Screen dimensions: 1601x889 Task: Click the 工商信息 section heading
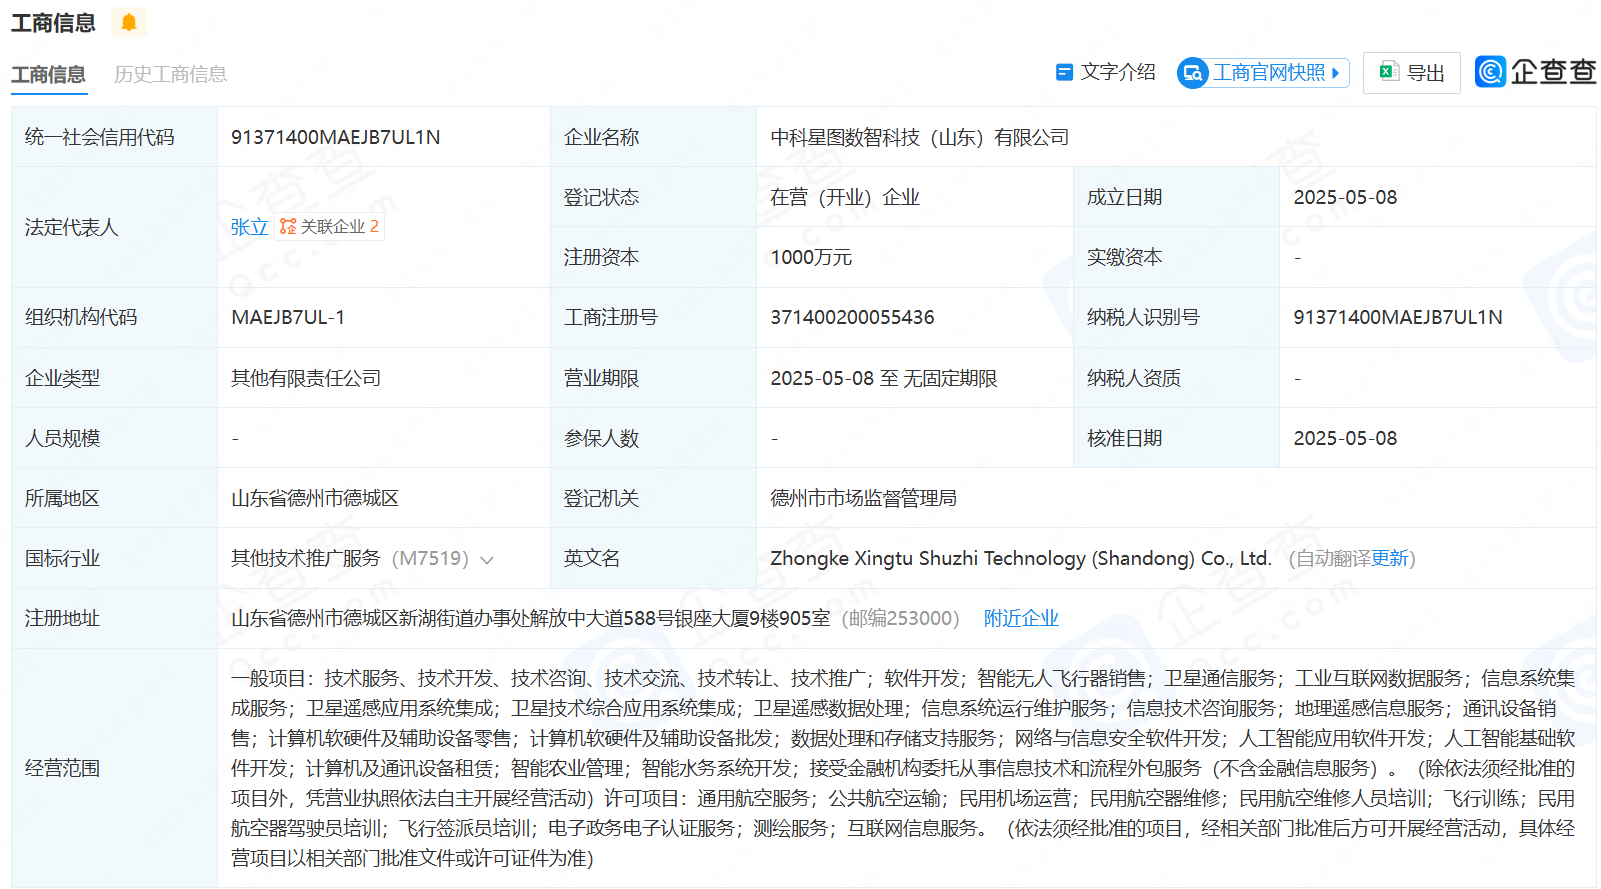click(x=53, y=23)
